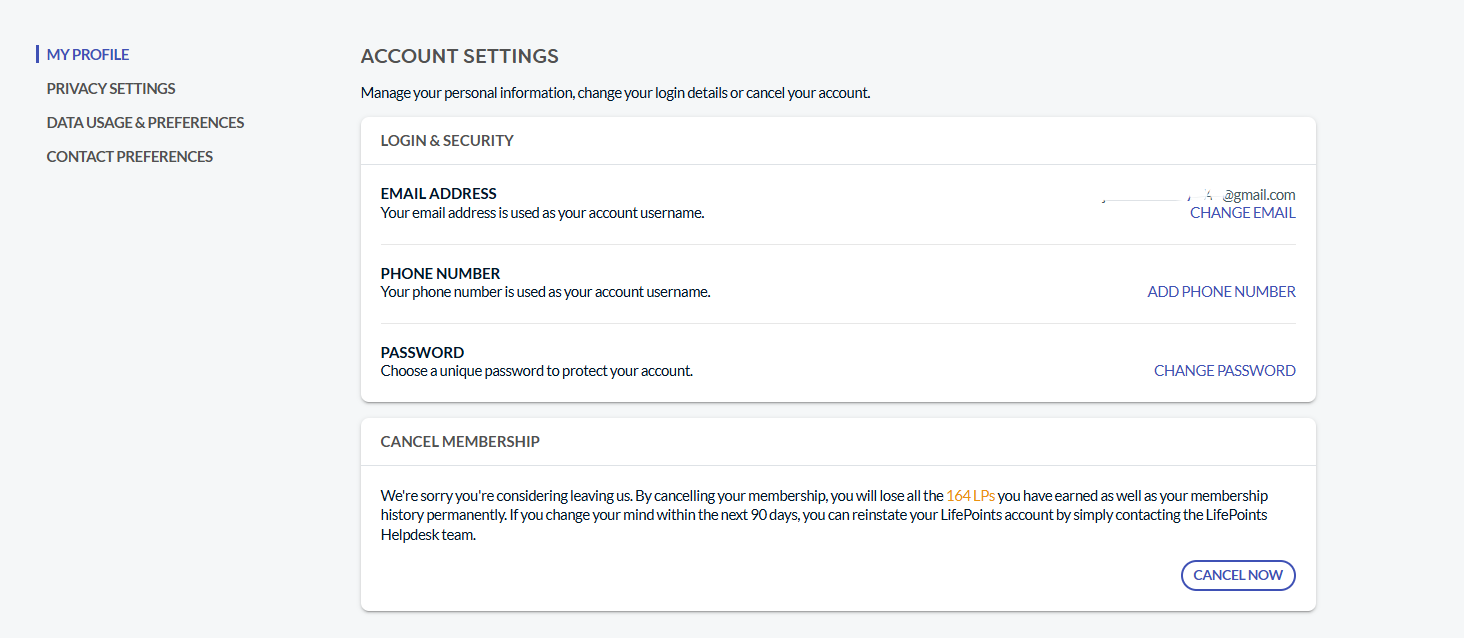Click the cancellation warning paragraph
Screen dimensions: 1464x638
[828, 515]
